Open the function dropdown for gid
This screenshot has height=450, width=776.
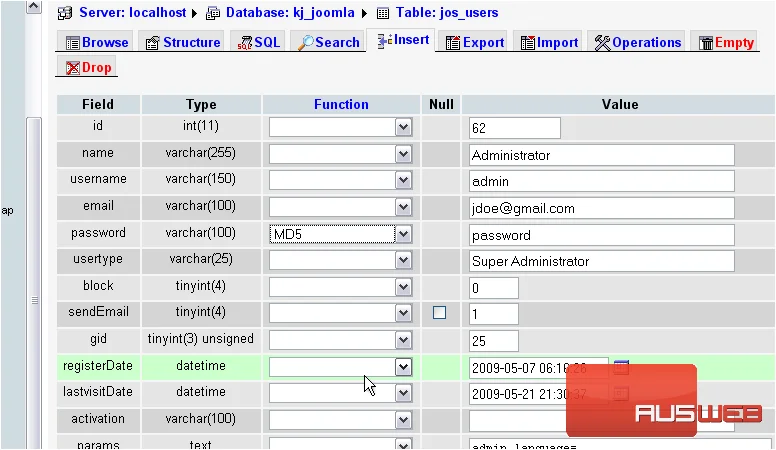340,340
